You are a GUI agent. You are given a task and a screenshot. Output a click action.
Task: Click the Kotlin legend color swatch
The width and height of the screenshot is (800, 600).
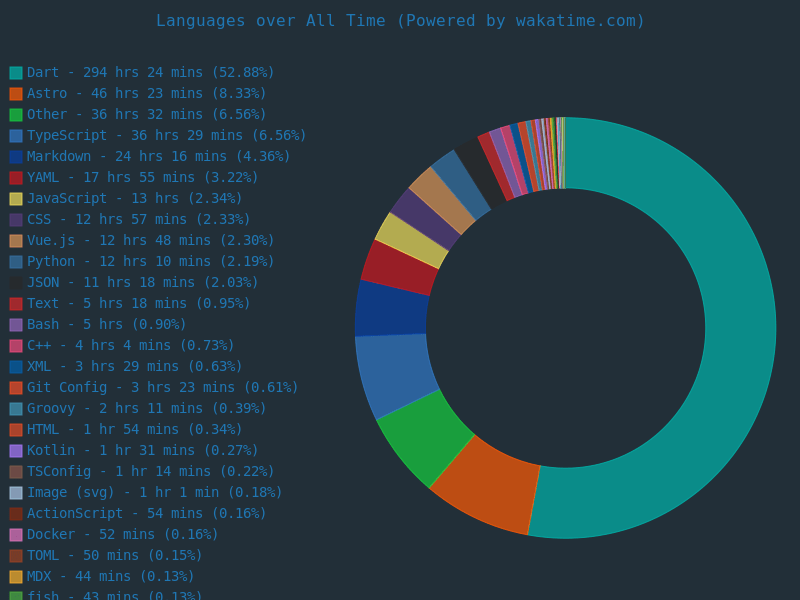(16, 451)
